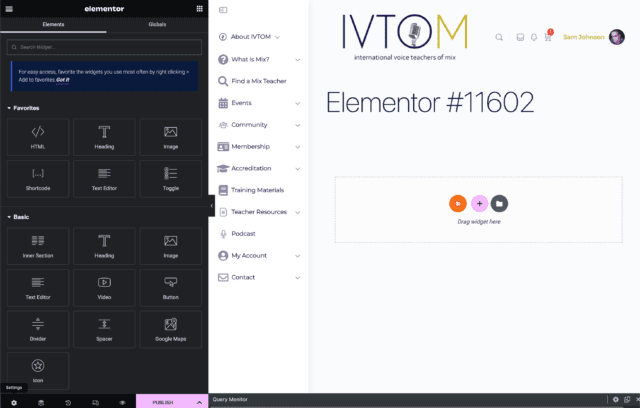Screen dimensions: 640x408
Task: Open the Elementor hamburger menu
Action: [8, 8]
